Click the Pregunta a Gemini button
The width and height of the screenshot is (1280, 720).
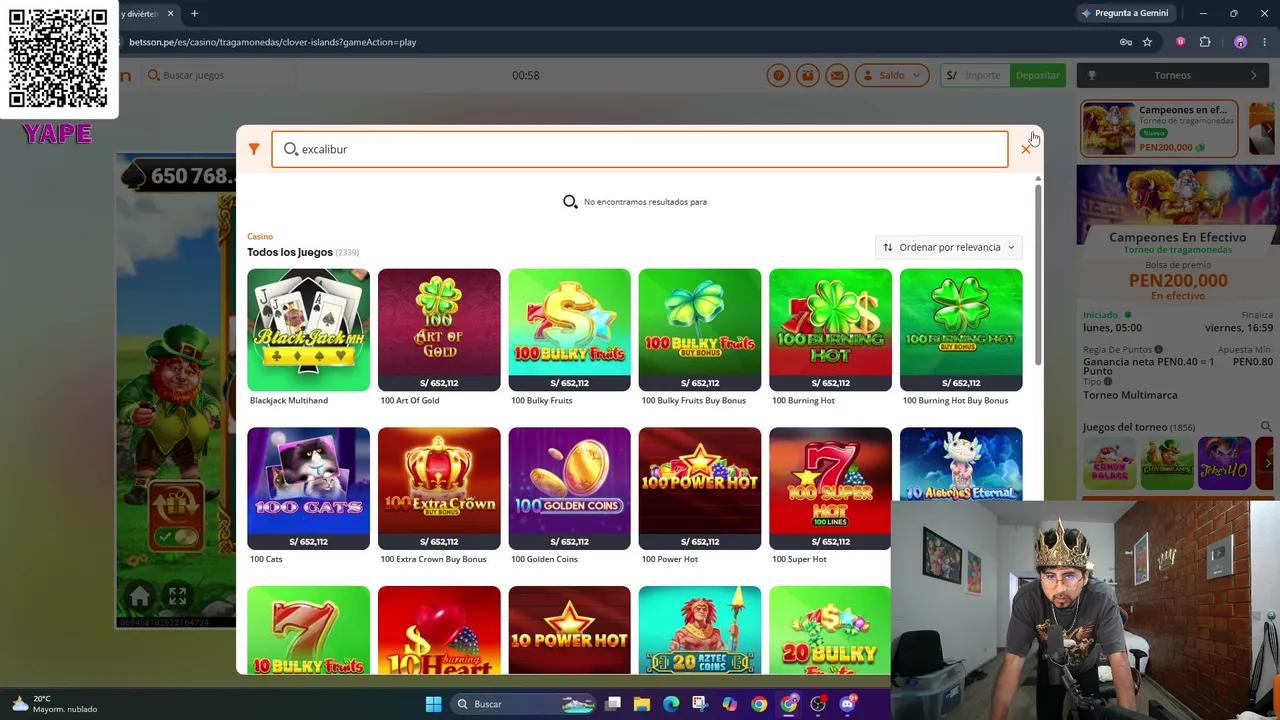click(x=1125, y=13)
